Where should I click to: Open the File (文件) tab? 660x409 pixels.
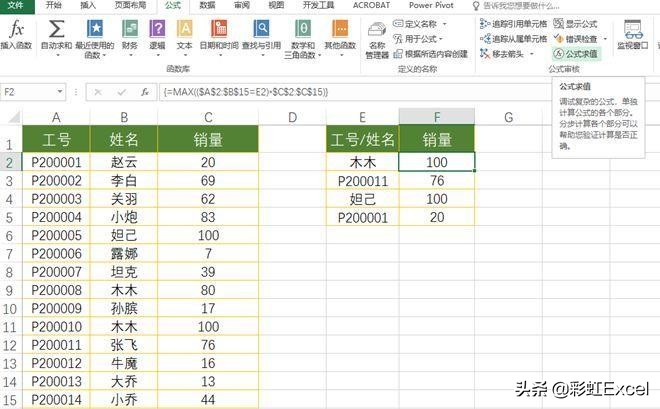tap(16, 5)
